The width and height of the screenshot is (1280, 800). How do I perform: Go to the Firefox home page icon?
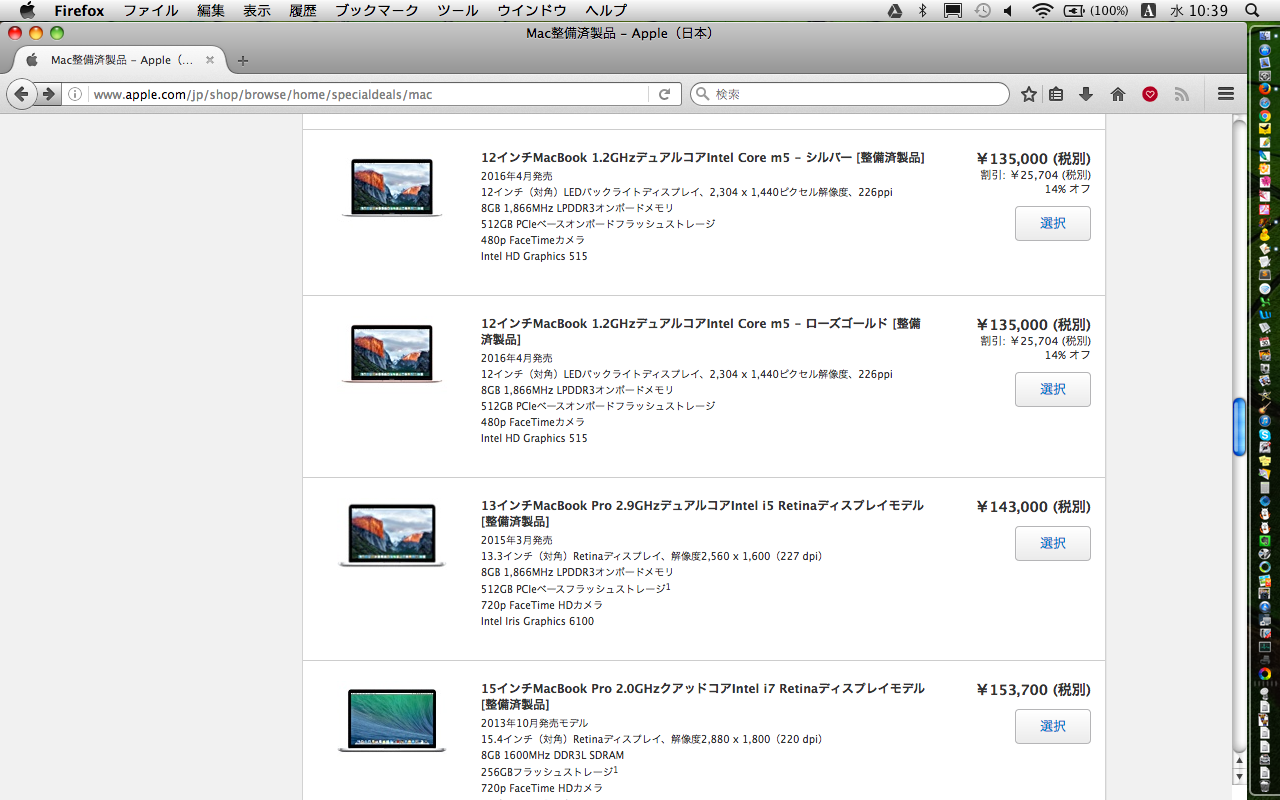coord(1118,94)
